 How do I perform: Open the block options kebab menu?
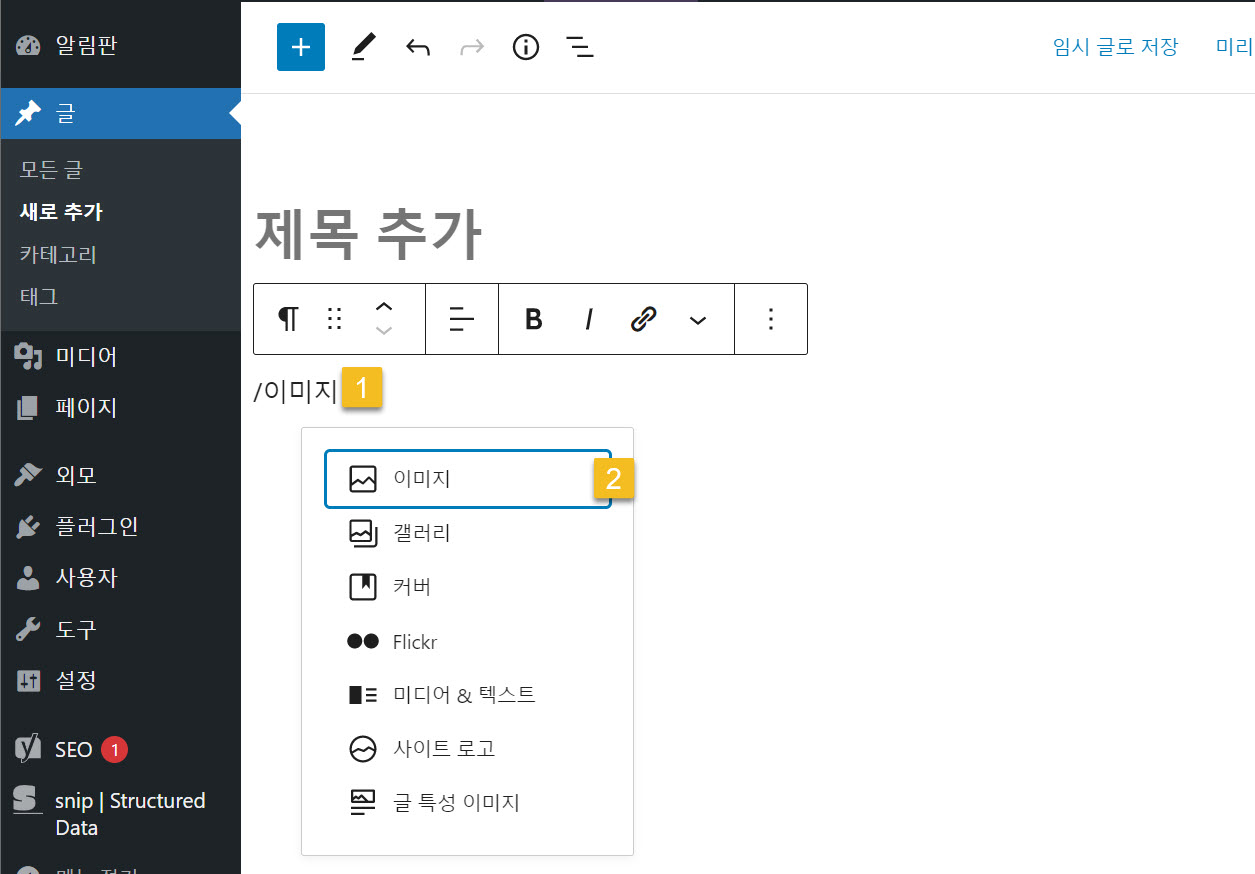coord(770,318)
